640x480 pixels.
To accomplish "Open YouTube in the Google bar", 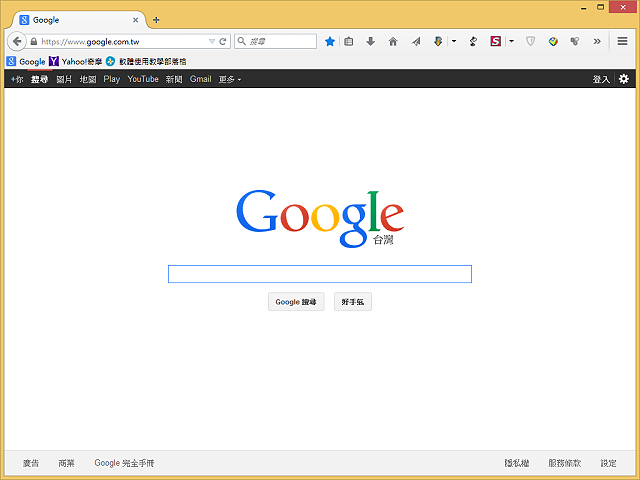I will pyautogui.click(x=143, y=79).
